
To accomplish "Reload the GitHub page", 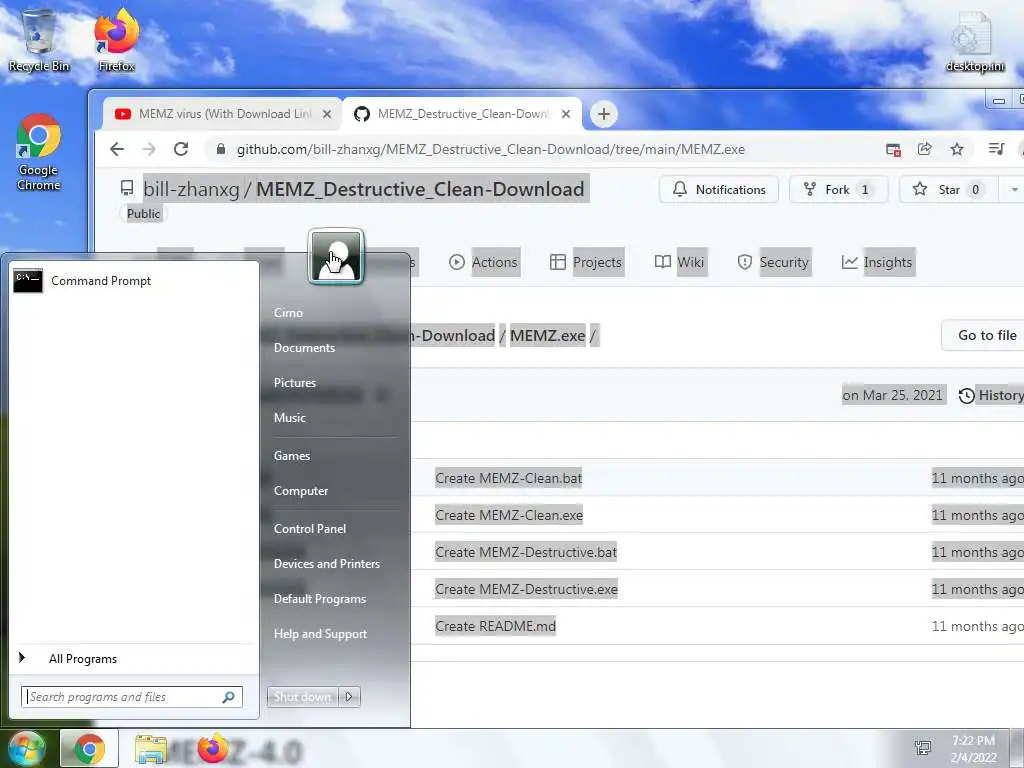I will (x=181, y=149).
